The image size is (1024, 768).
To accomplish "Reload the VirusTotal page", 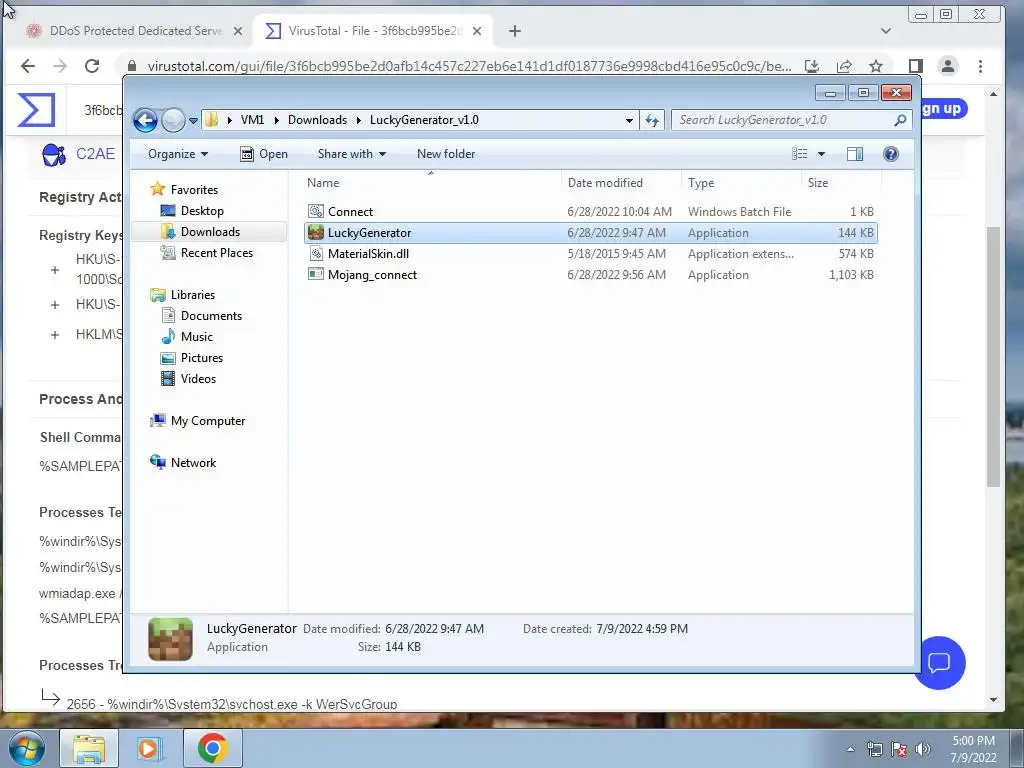I will point(92,66).
